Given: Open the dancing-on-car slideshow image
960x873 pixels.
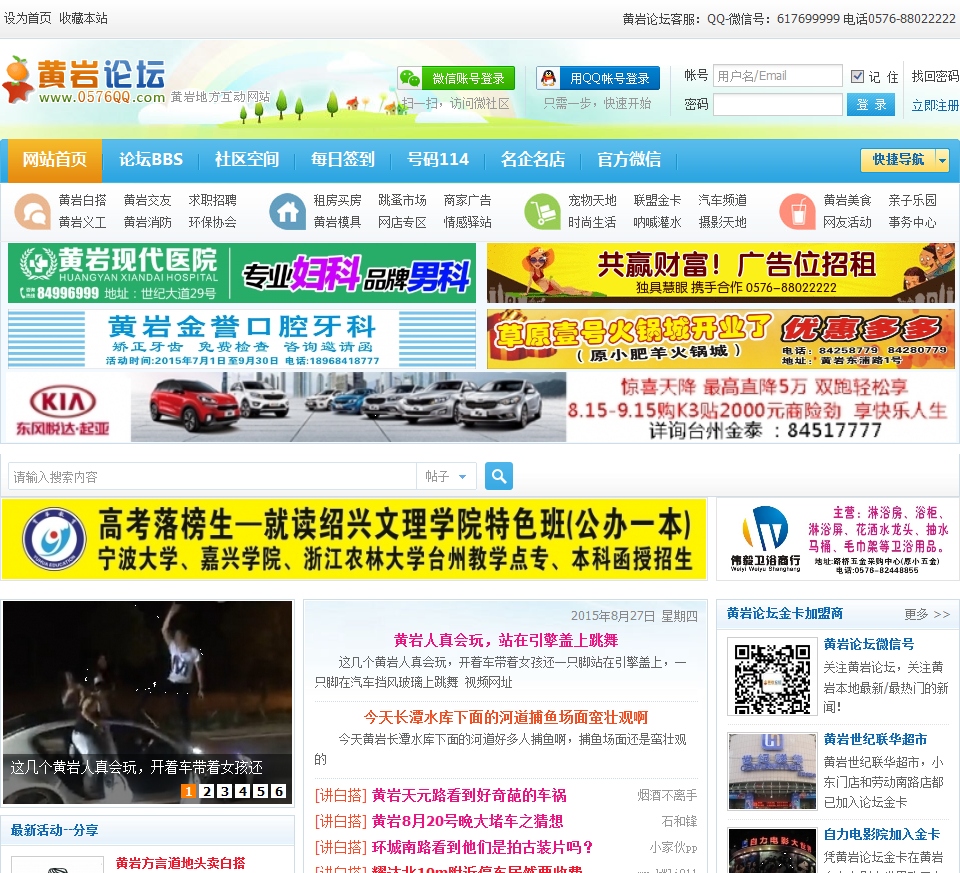Looking at the screenshot, I should (x=148, y=702).
